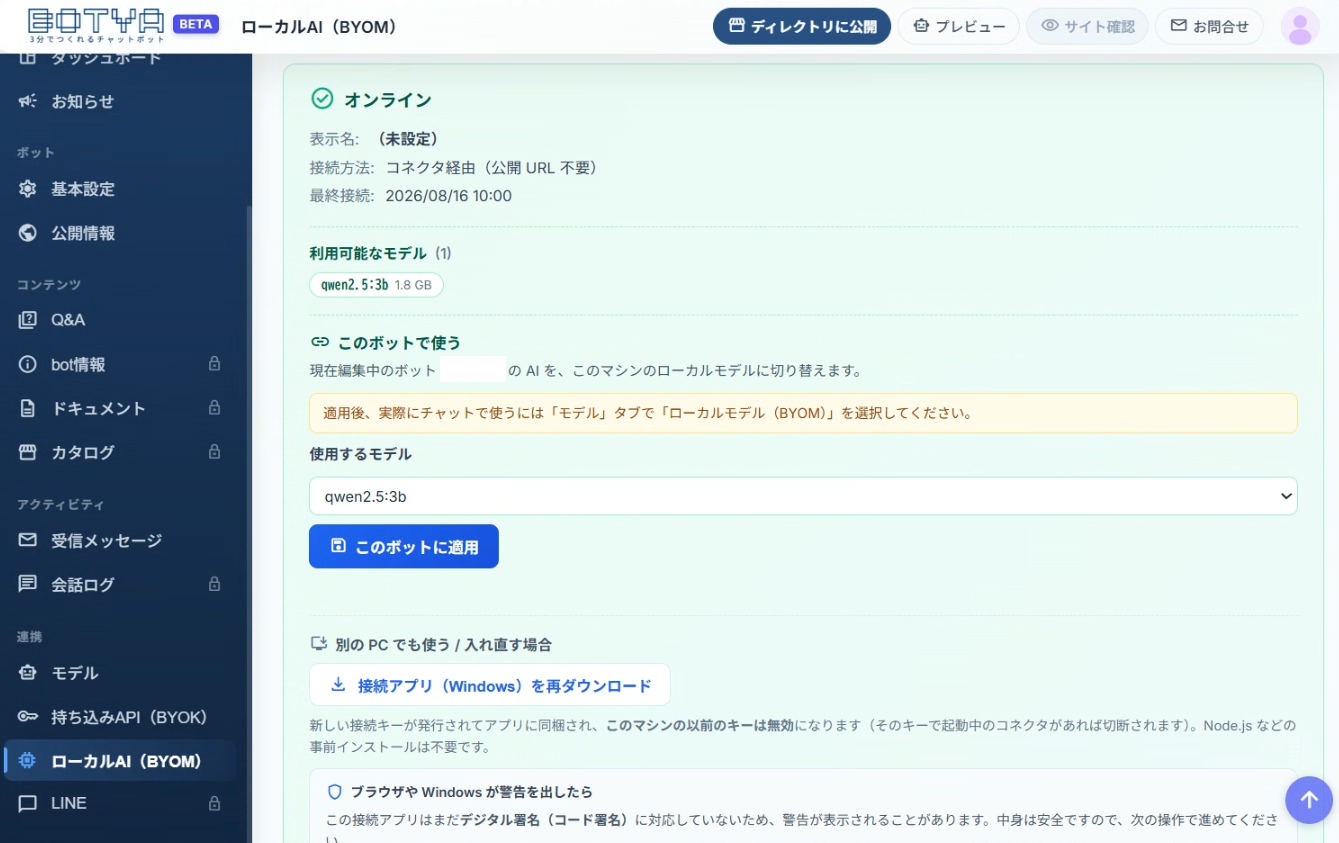1339x843 pixels.
Task: Open the プレビュー preview button
Action: pyautogui.click(x=958, y=26)
